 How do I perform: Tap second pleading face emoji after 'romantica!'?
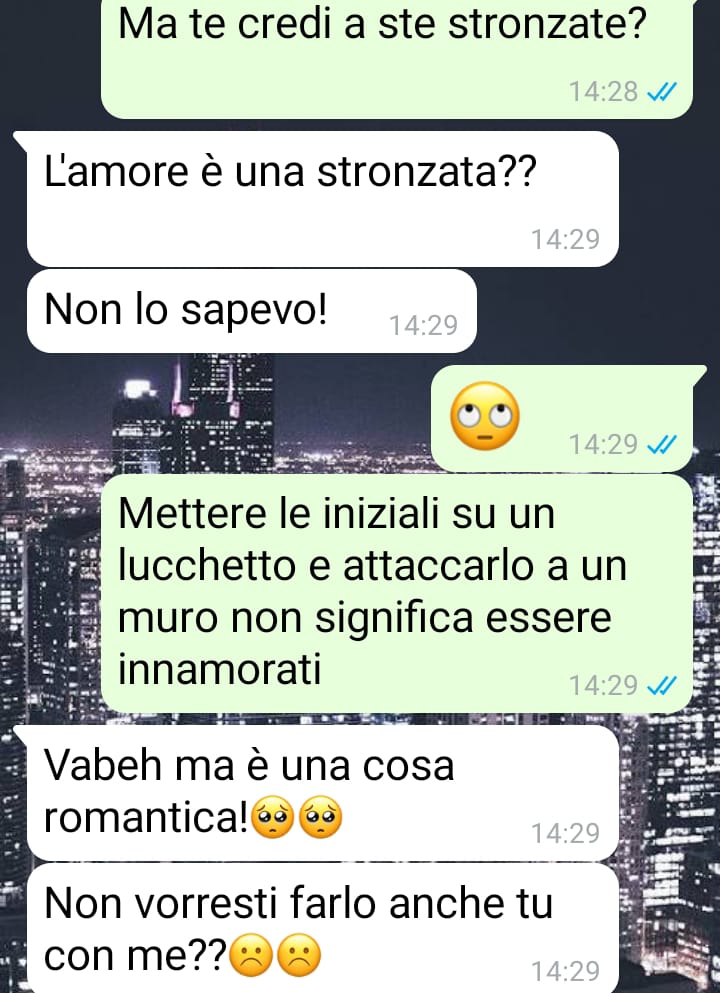(320, 816)
